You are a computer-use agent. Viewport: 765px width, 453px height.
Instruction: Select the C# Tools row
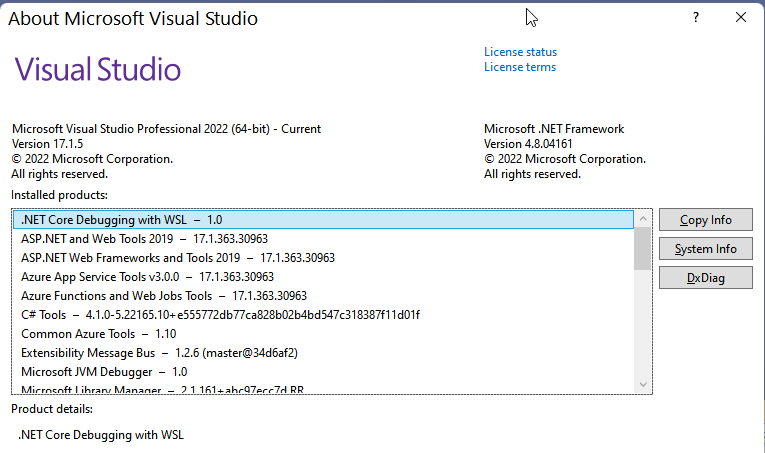323,315
